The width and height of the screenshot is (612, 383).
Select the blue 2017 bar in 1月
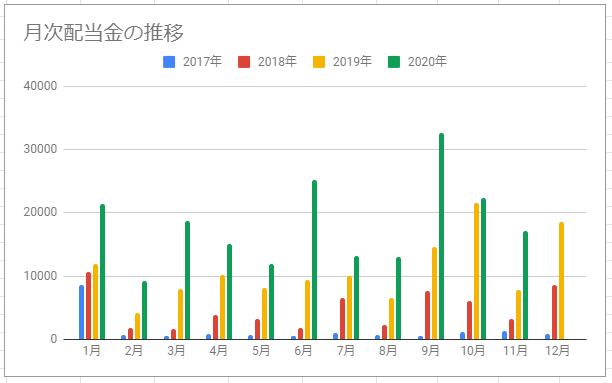pos(82,312)
